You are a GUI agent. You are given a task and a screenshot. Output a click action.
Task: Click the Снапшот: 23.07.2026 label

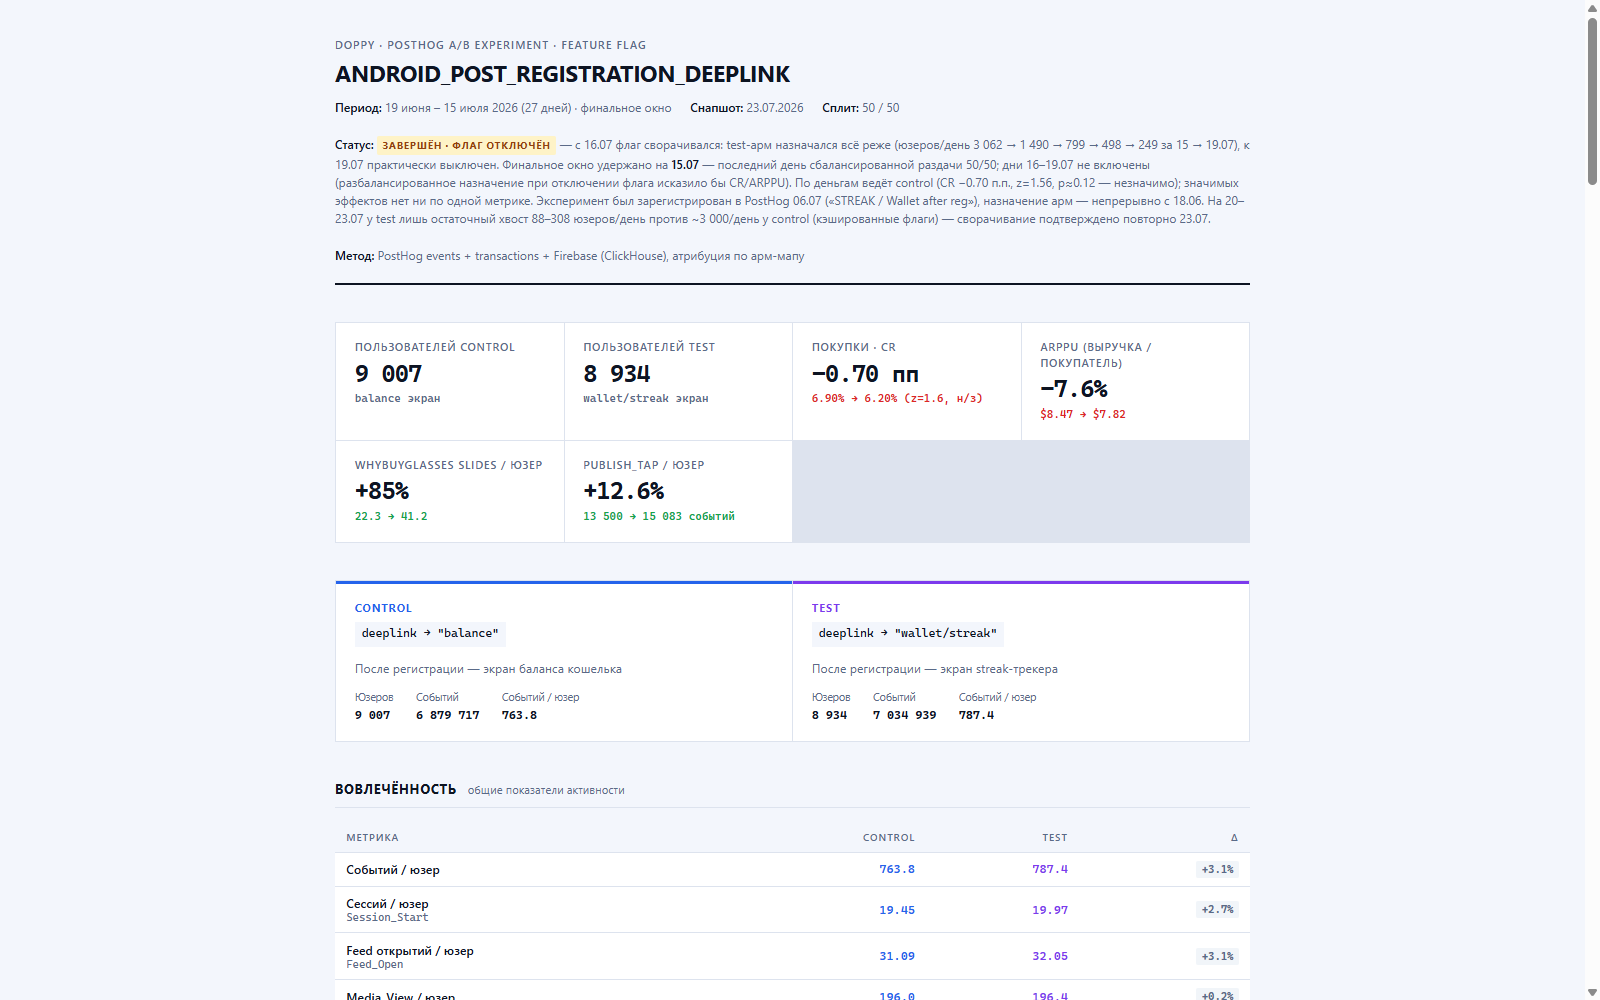tap(747, 108)
